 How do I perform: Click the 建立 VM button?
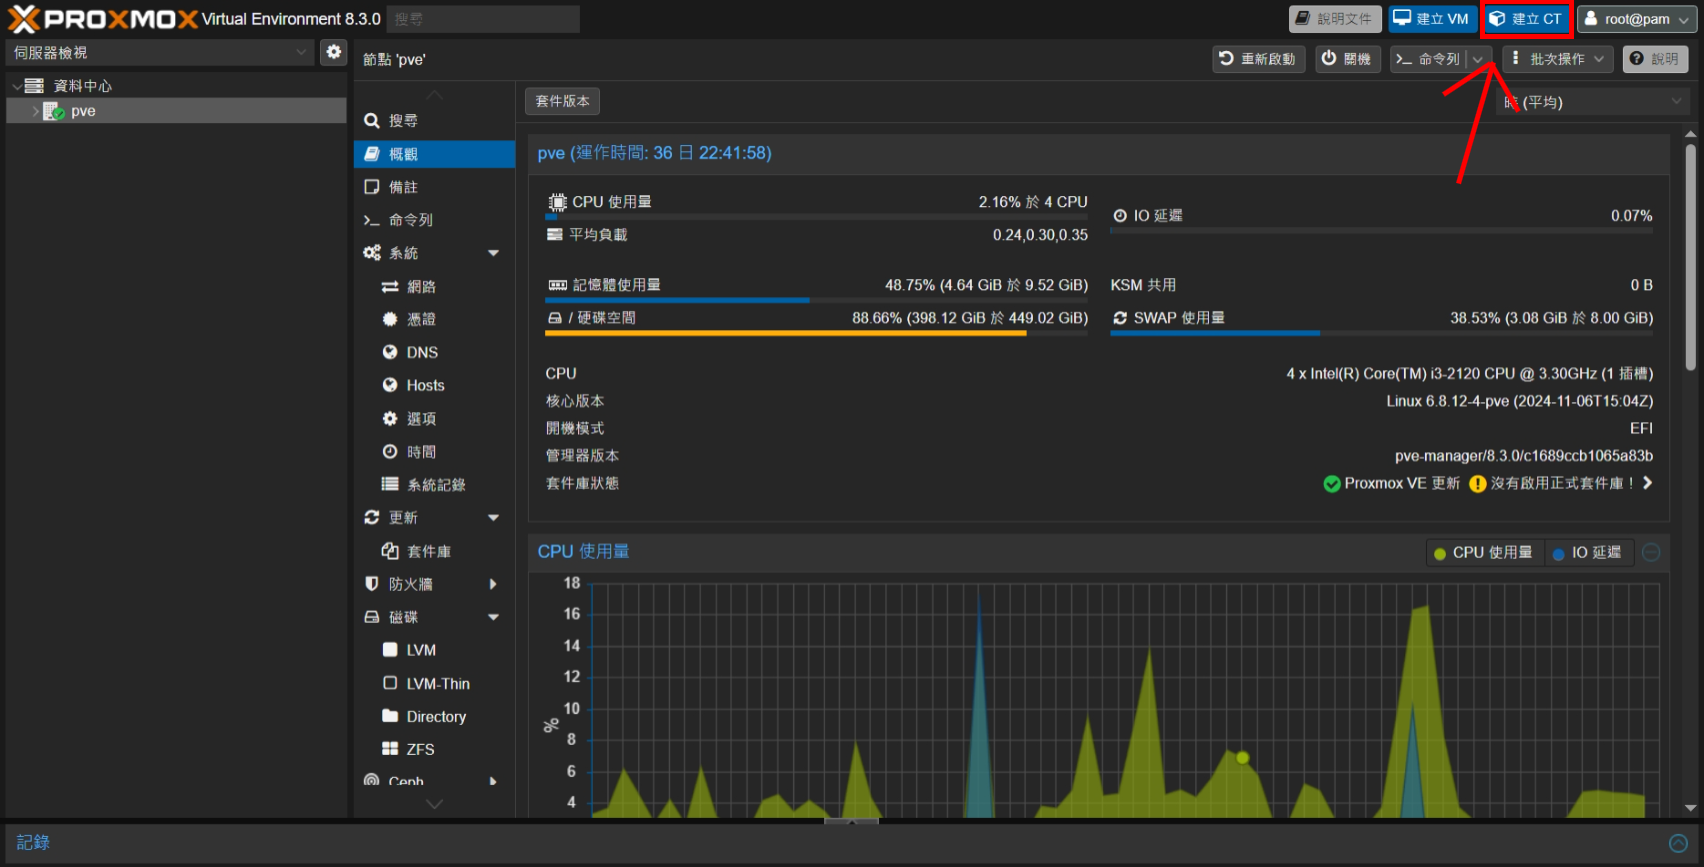(1431, 19)
